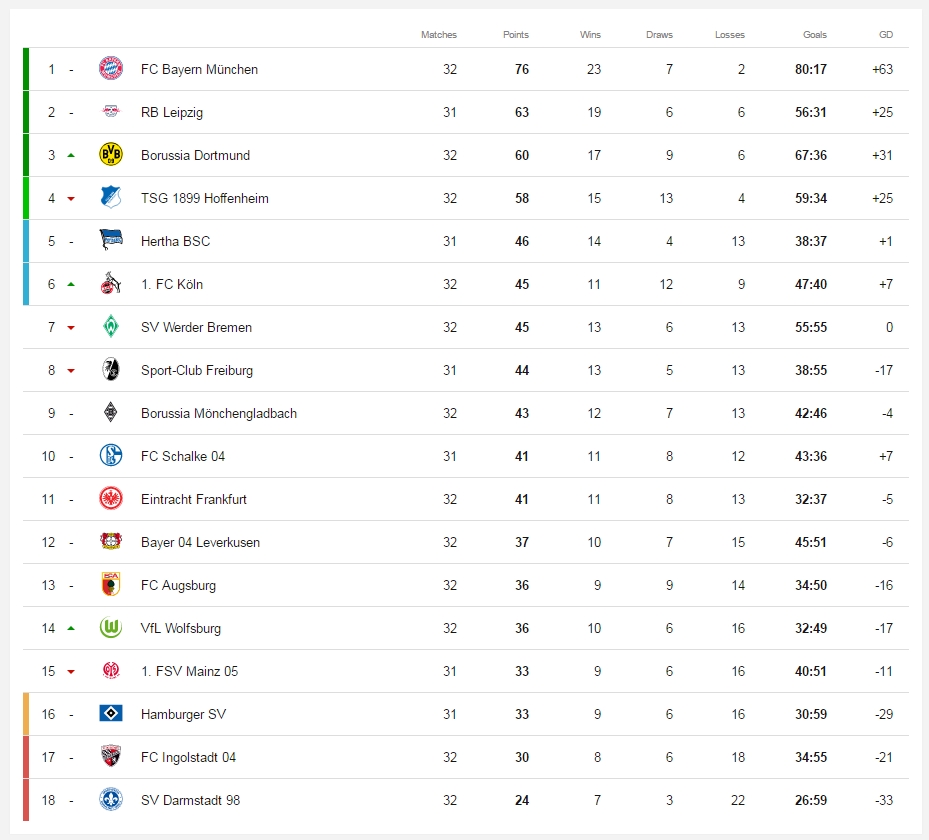This screenshot has width=929, height=840.
Task: Open the FC Schalke 04 team link
Action: [183, 456]
